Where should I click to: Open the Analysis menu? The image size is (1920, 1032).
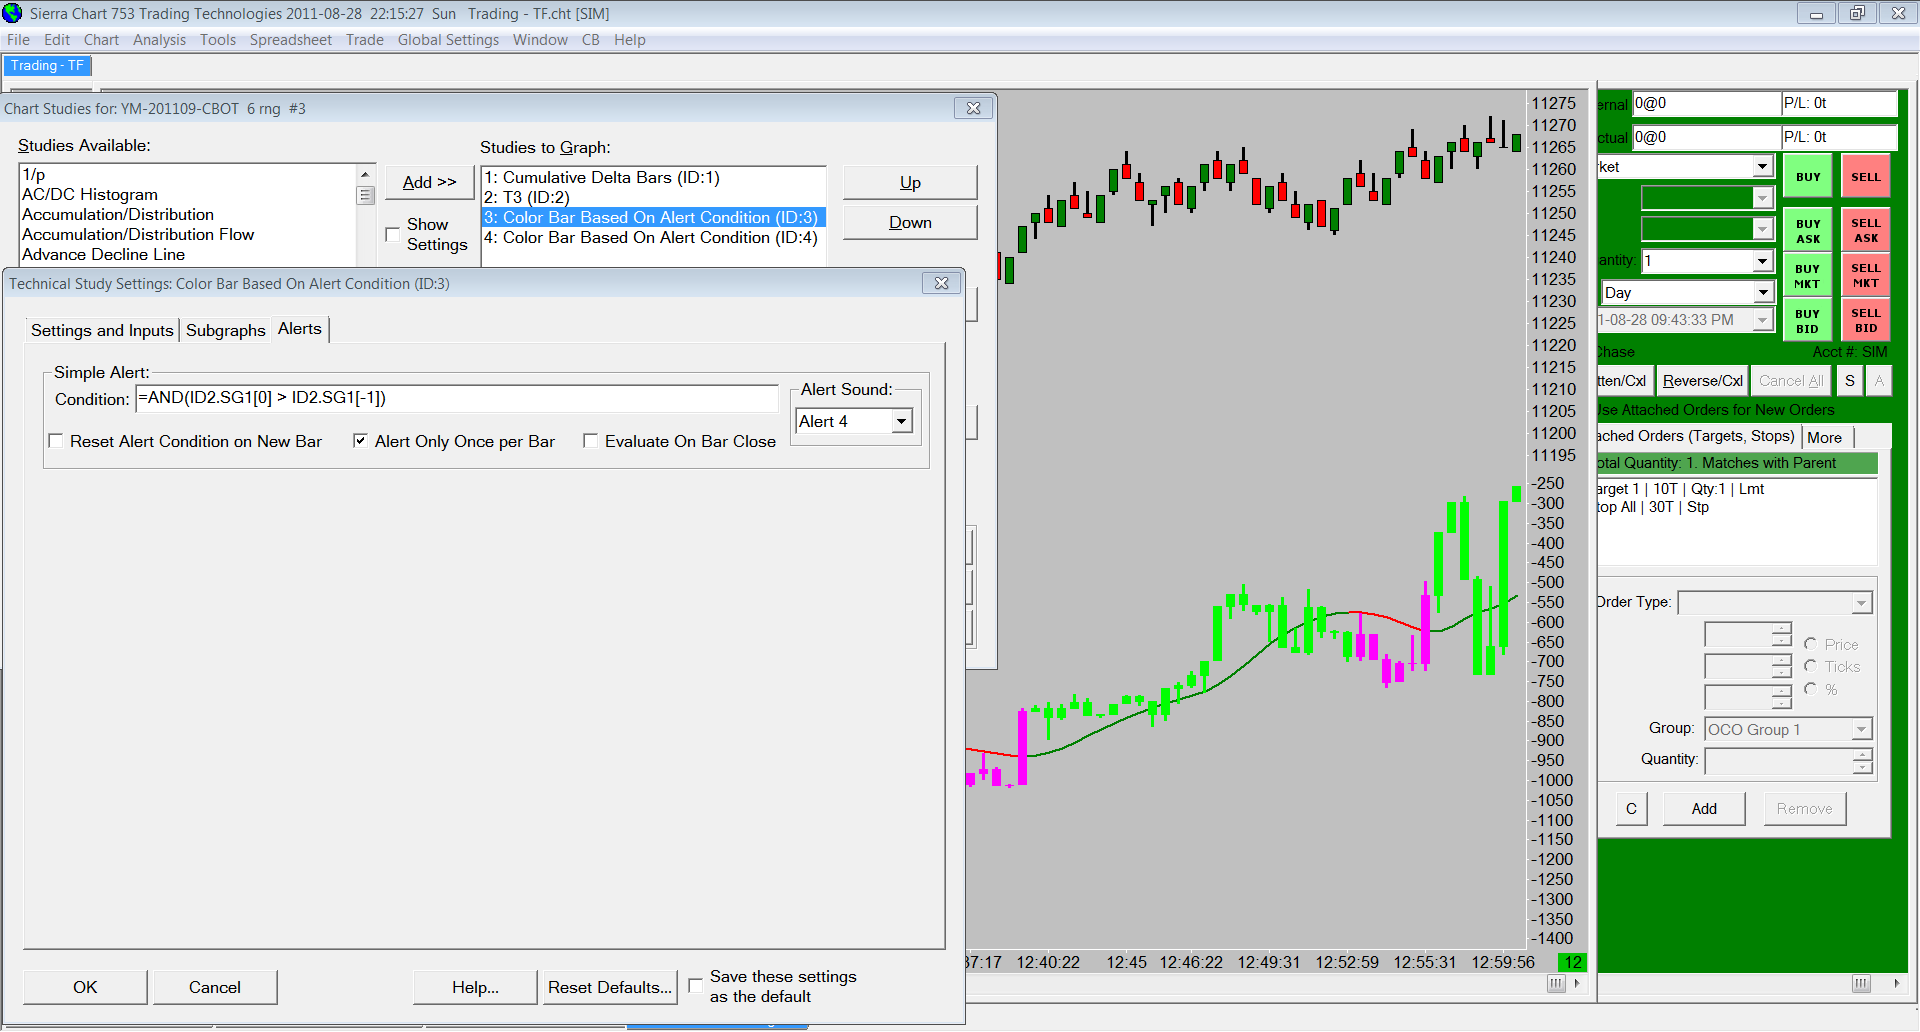[159, 40]
